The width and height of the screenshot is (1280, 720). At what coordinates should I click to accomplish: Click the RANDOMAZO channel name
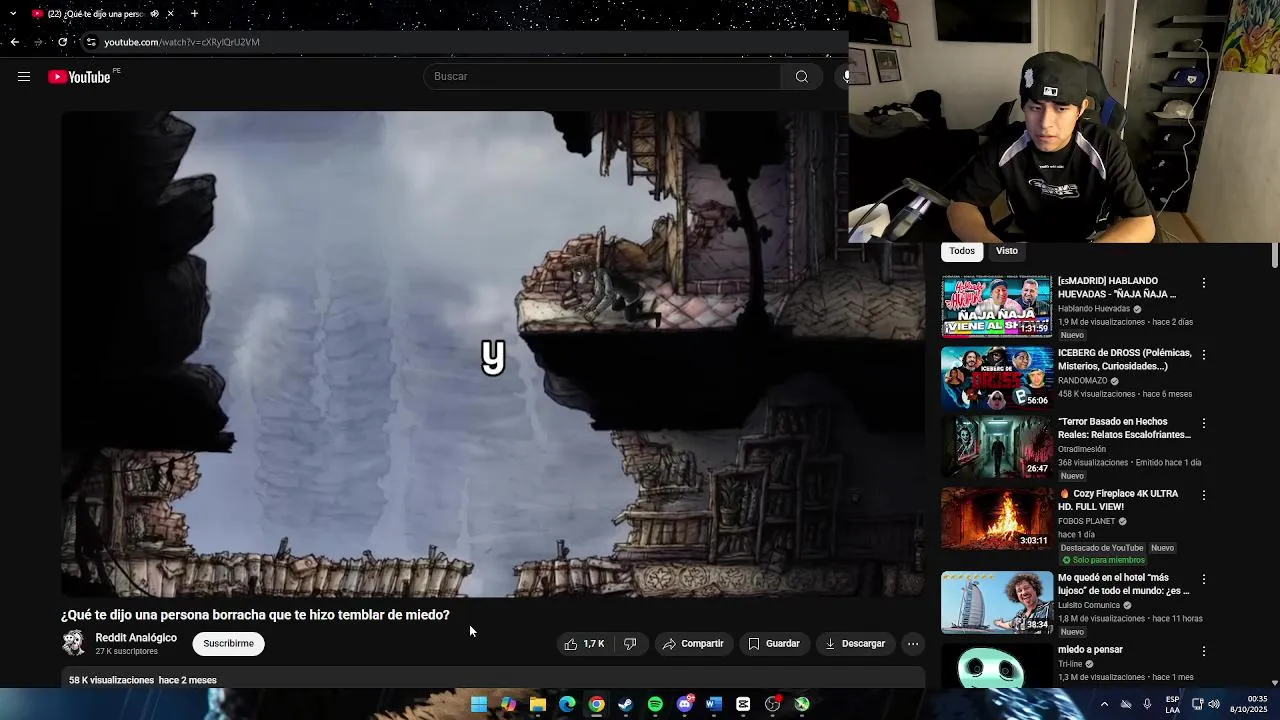[x=1083, y=381]
